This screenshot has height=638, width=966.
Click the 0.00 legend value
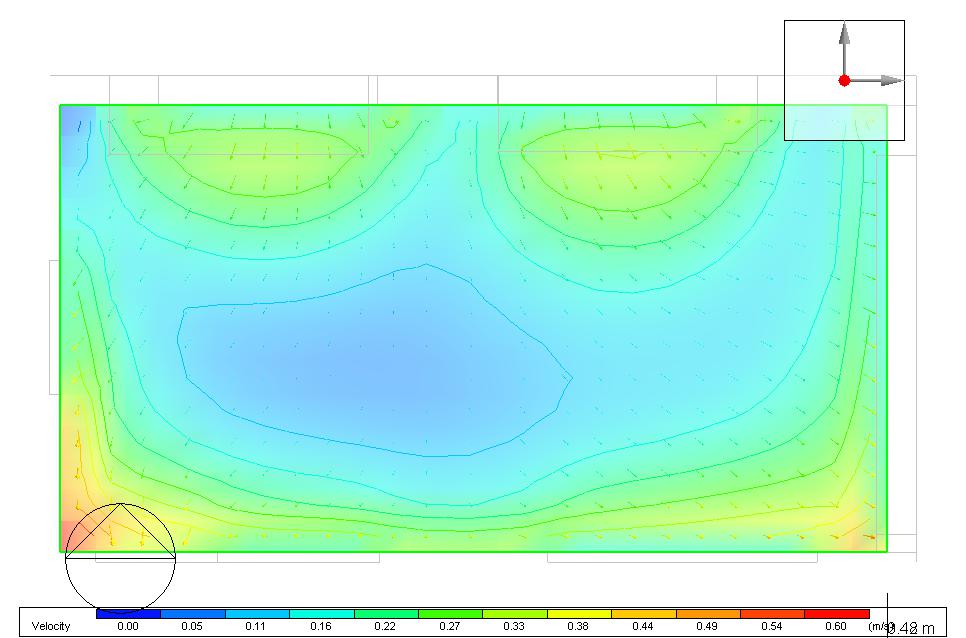[128, 626]
